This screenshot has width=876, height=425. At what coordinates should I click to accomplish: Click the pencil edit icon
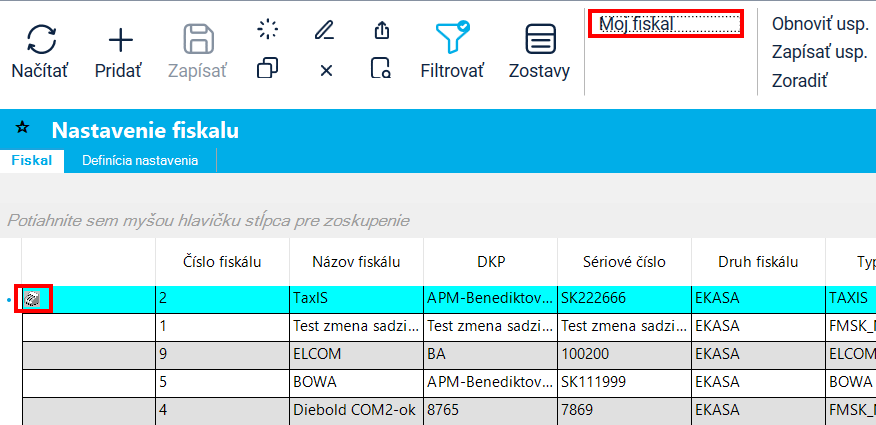click(x=325, y=30)
